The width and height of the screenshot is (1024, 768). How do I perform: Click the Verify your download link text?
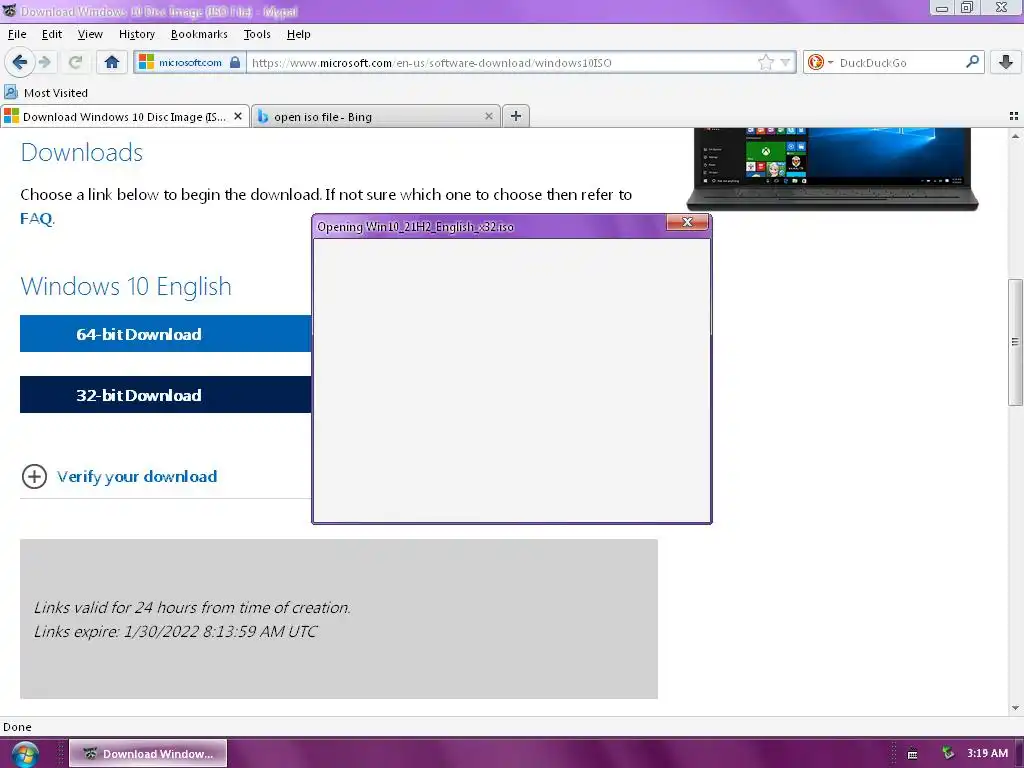point(137,476)
